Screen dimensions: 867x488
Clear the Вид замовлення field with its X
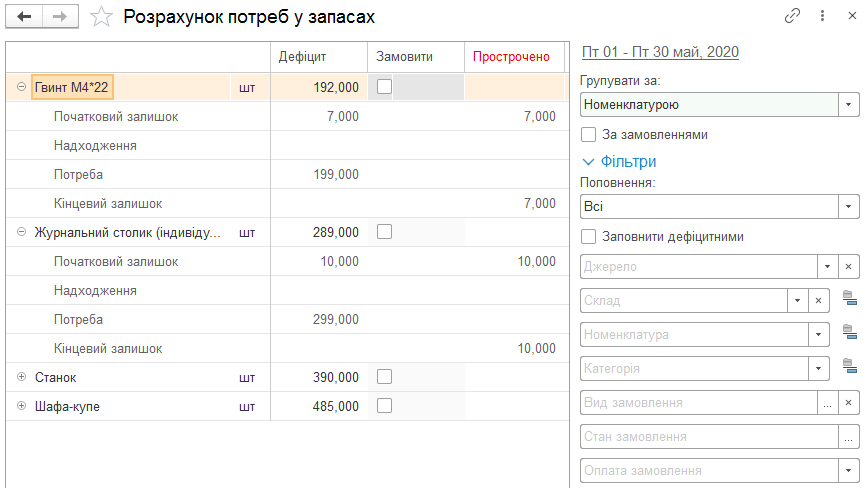(849, 402)
